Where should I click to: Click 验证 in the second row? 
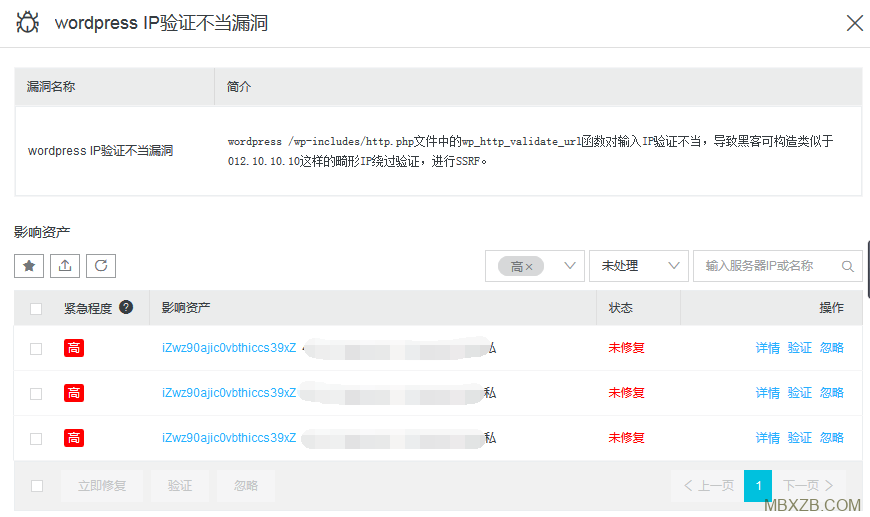[800, 393]
